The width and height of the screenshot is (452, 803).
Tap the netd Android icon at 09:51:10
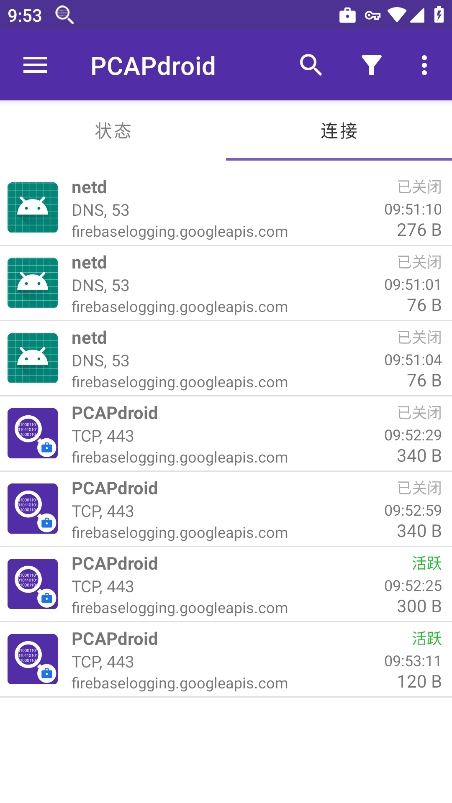click(x=33, y=207)
